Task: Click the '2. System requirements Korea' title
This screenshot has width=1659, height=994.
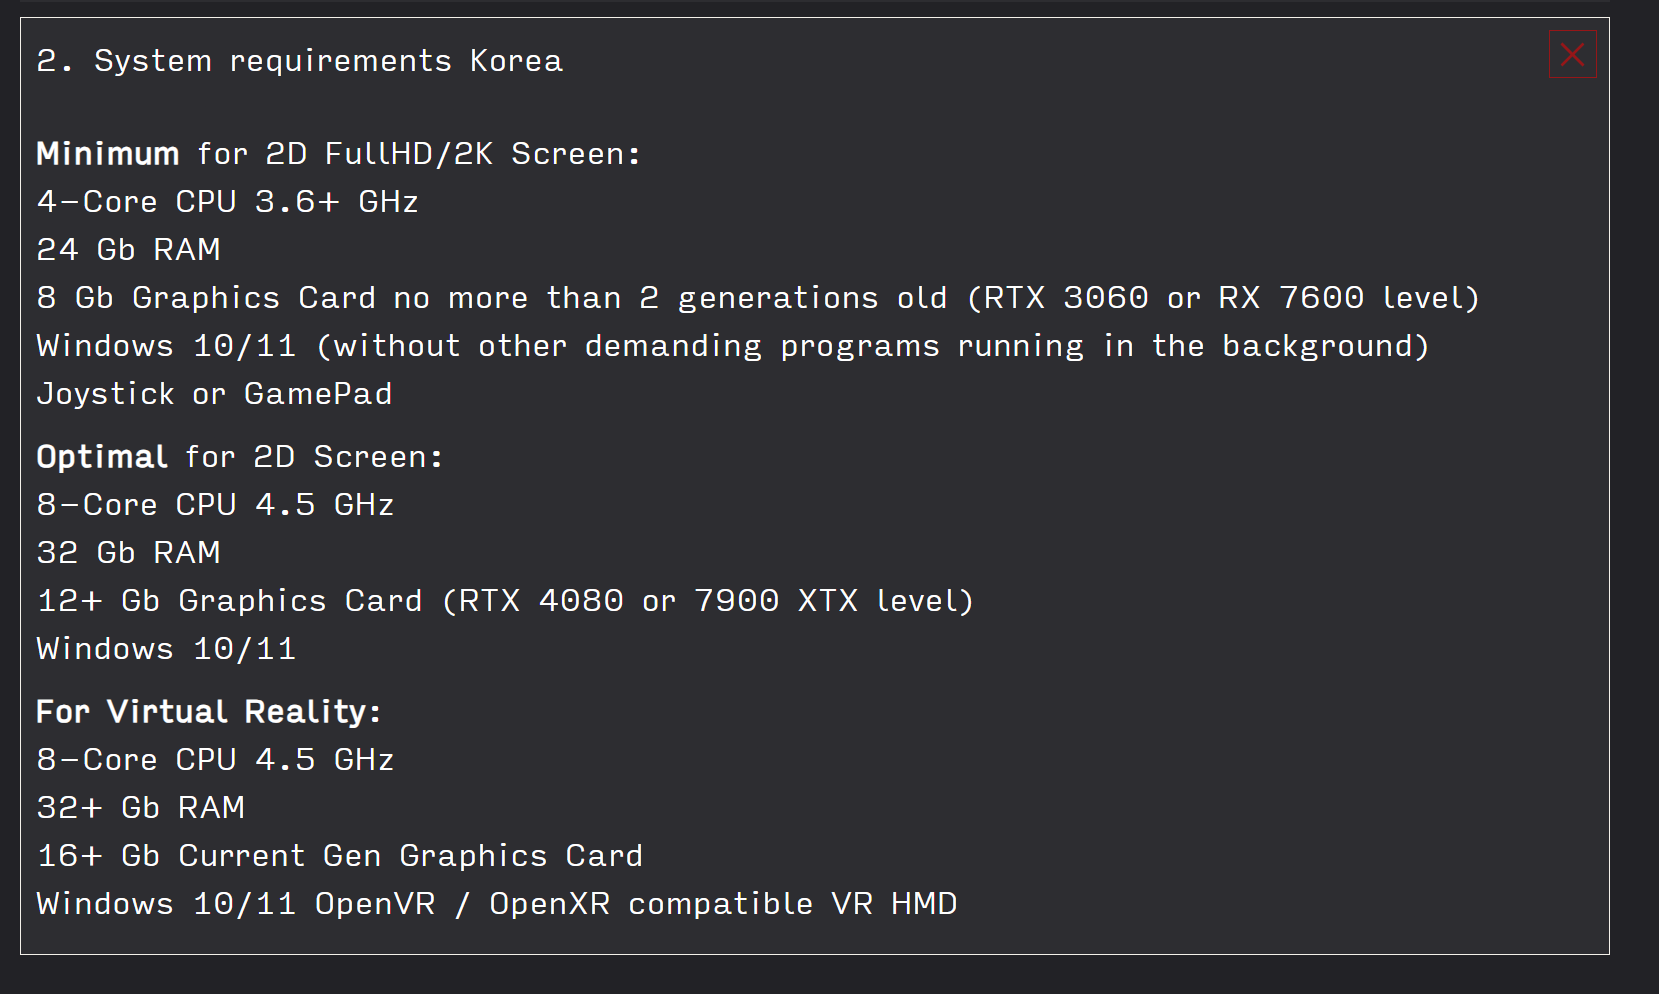Action: pyautogui.click(x=299, y=61)
